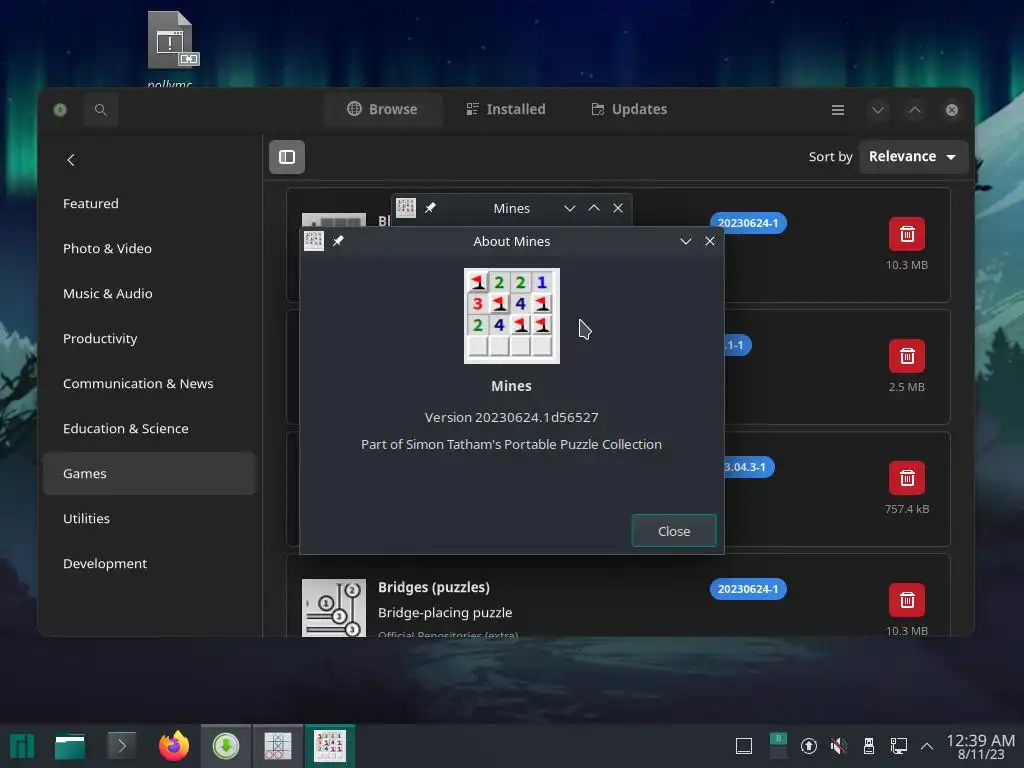
Task: Launch Firefox from taskbar
Action: 174,746
